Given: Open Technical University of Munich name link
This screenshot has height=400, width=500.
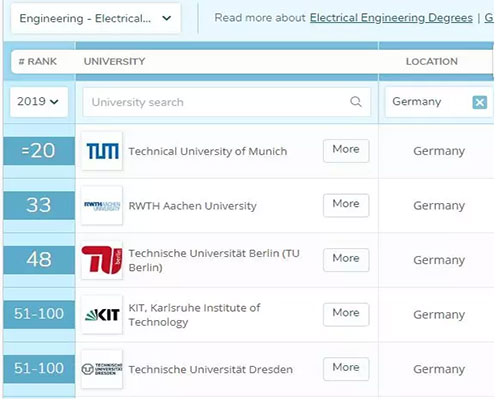Looking at the screenshot, I should [x=208, y=151].
